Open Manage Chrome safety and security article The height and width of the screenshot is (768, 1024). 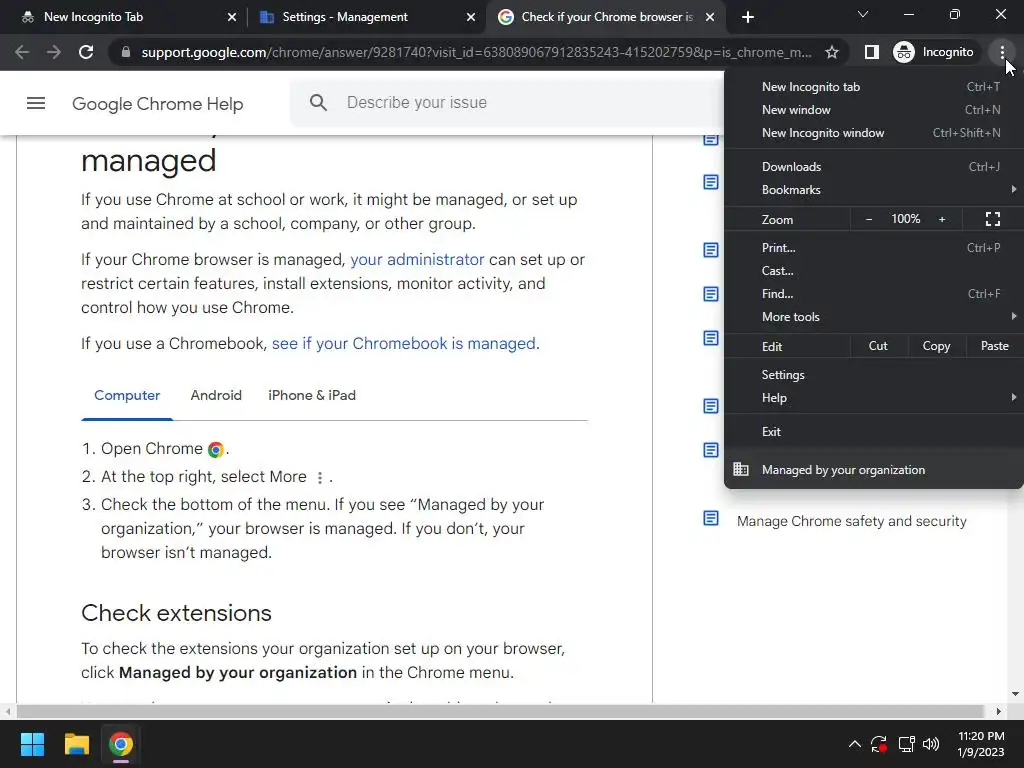click(852, 521)
